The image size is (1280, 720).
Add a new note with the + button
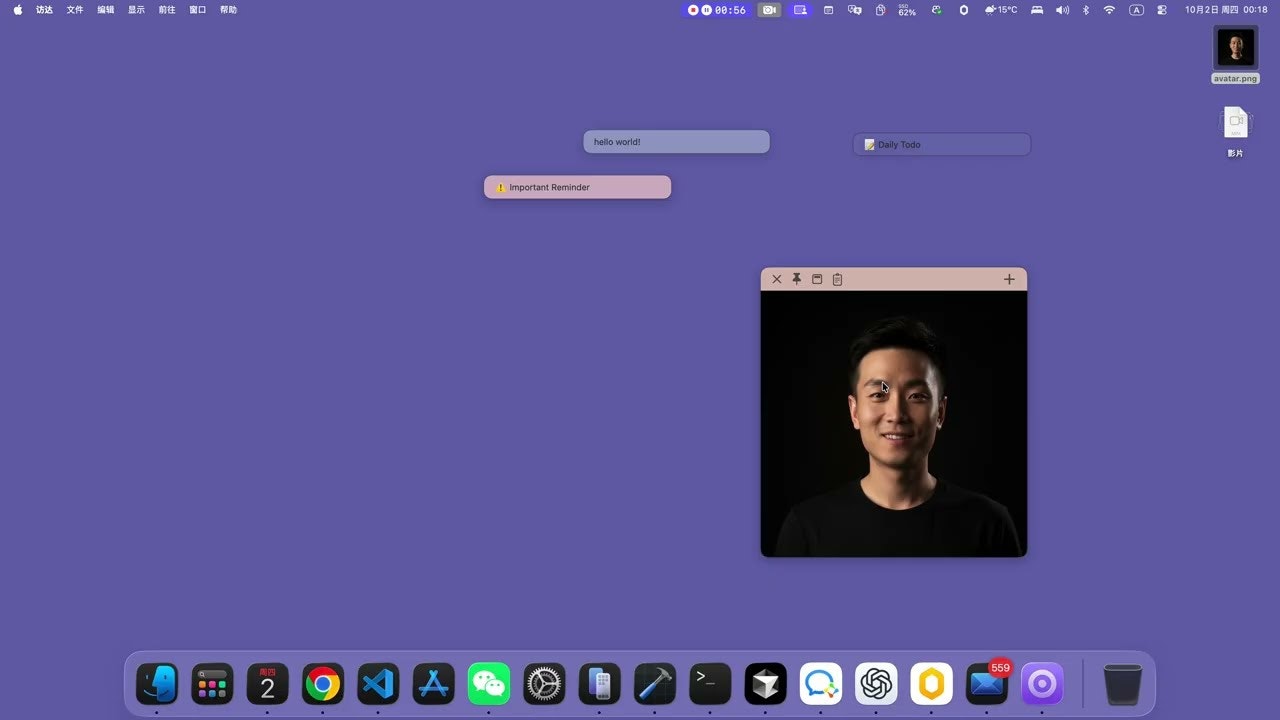pos(1009,279)
